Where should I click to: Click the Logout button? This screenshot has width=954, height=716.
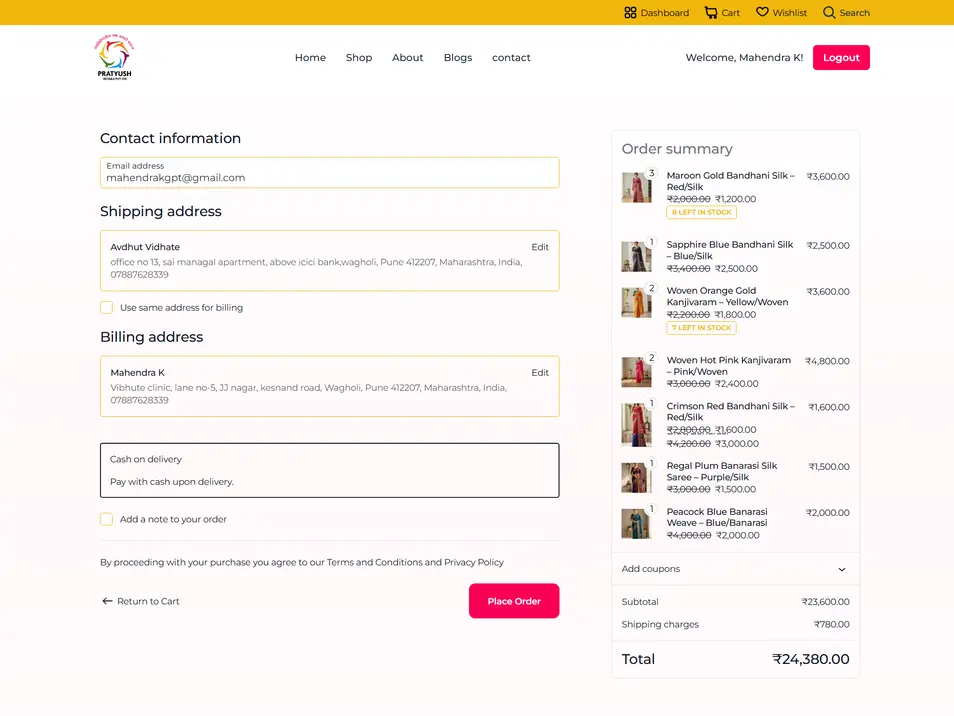(x=841, y=57)
